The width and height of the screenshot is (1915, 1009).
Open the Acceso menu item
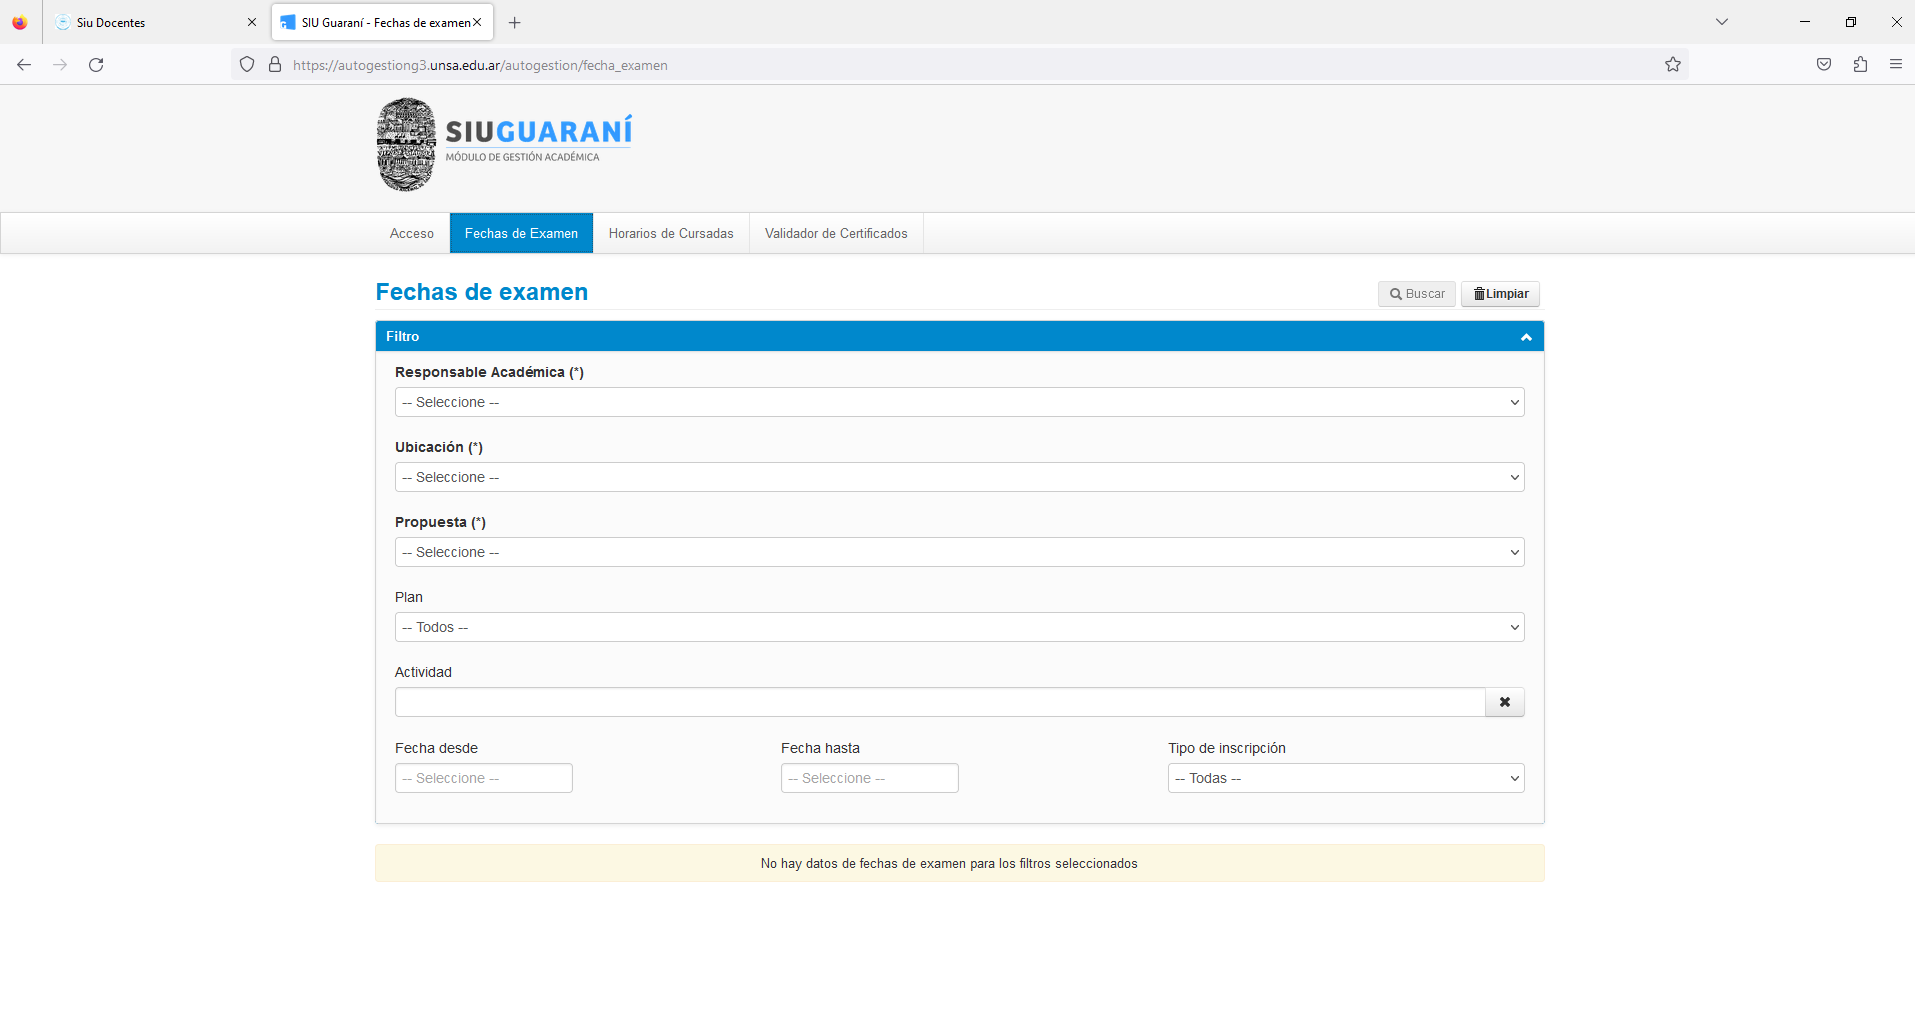[412, 233]
